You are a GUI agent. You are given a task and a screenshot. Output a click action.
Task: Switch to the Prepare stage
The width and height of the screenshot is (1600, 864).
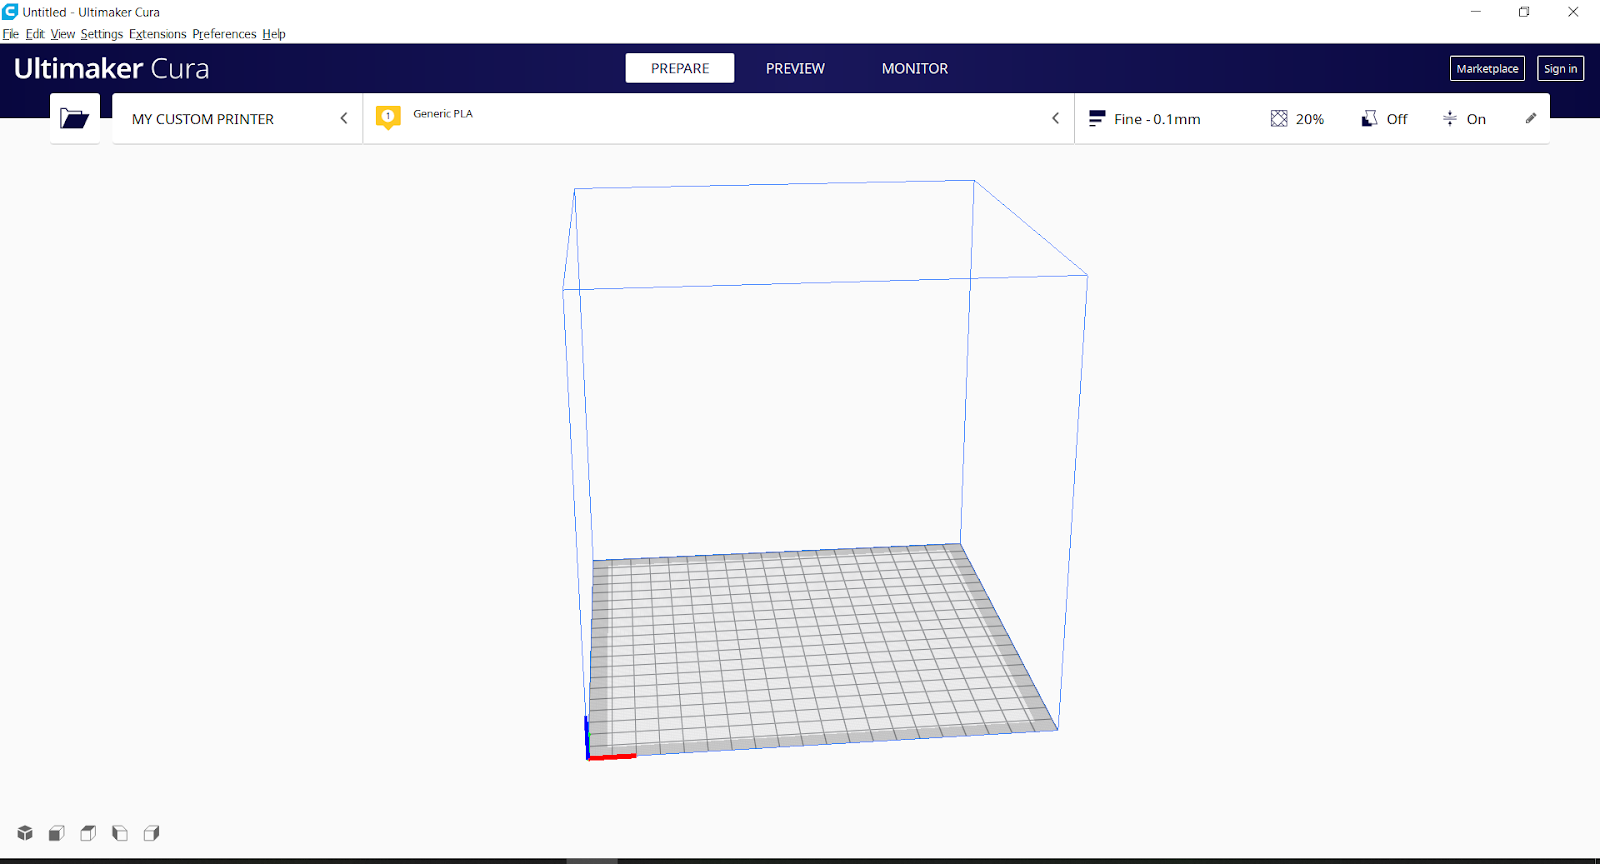coord(680,68)
